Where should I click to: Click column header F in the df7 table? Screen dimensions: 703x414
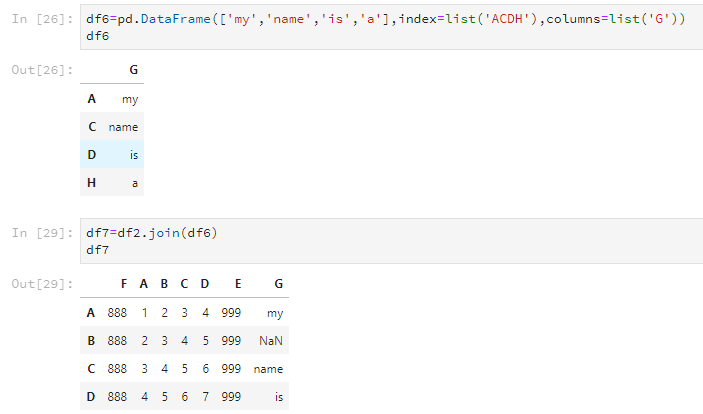pyautogui.click(x=123, y=283)
